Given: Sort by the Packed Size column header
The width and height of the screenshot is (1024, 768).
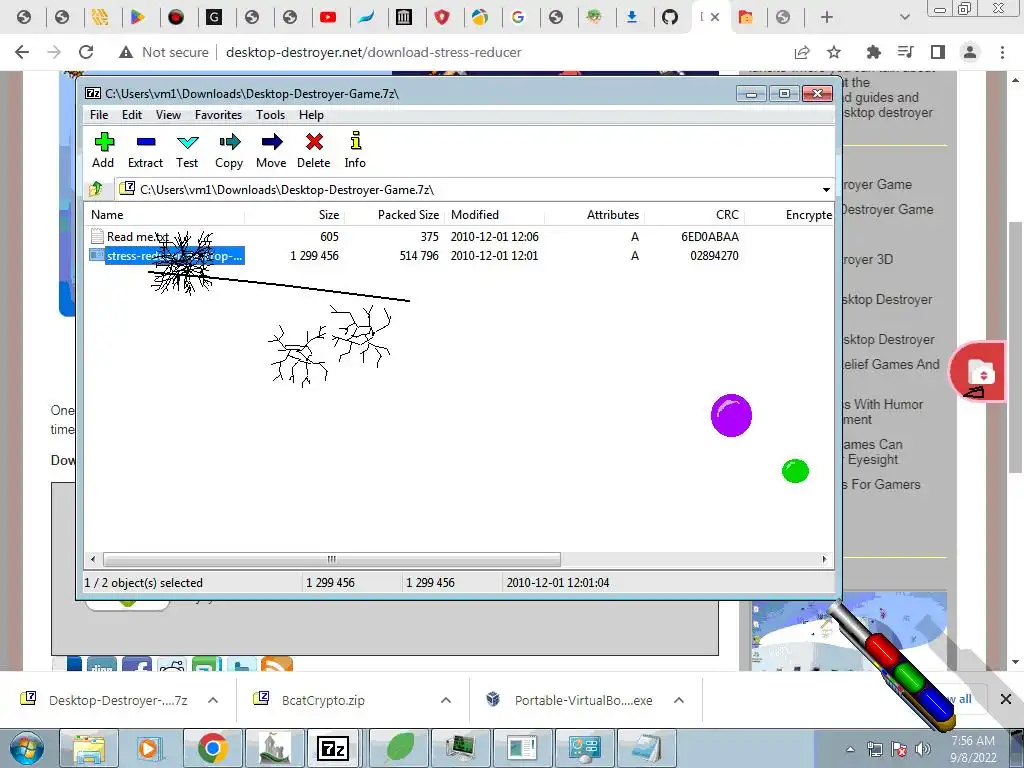Looking at the screenshot, I should tap(394, 215).
